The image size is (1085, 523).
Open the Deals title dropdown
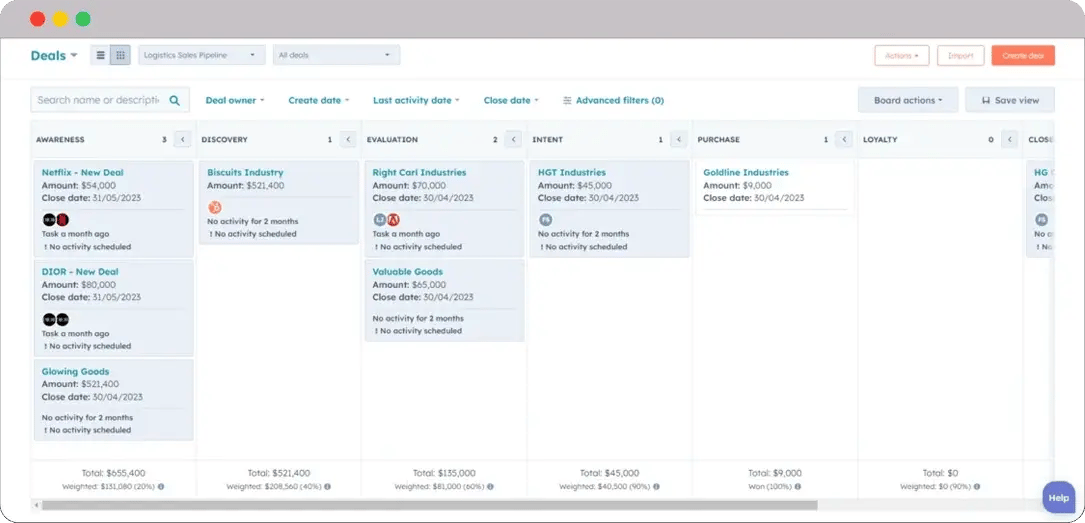(54, 55)
